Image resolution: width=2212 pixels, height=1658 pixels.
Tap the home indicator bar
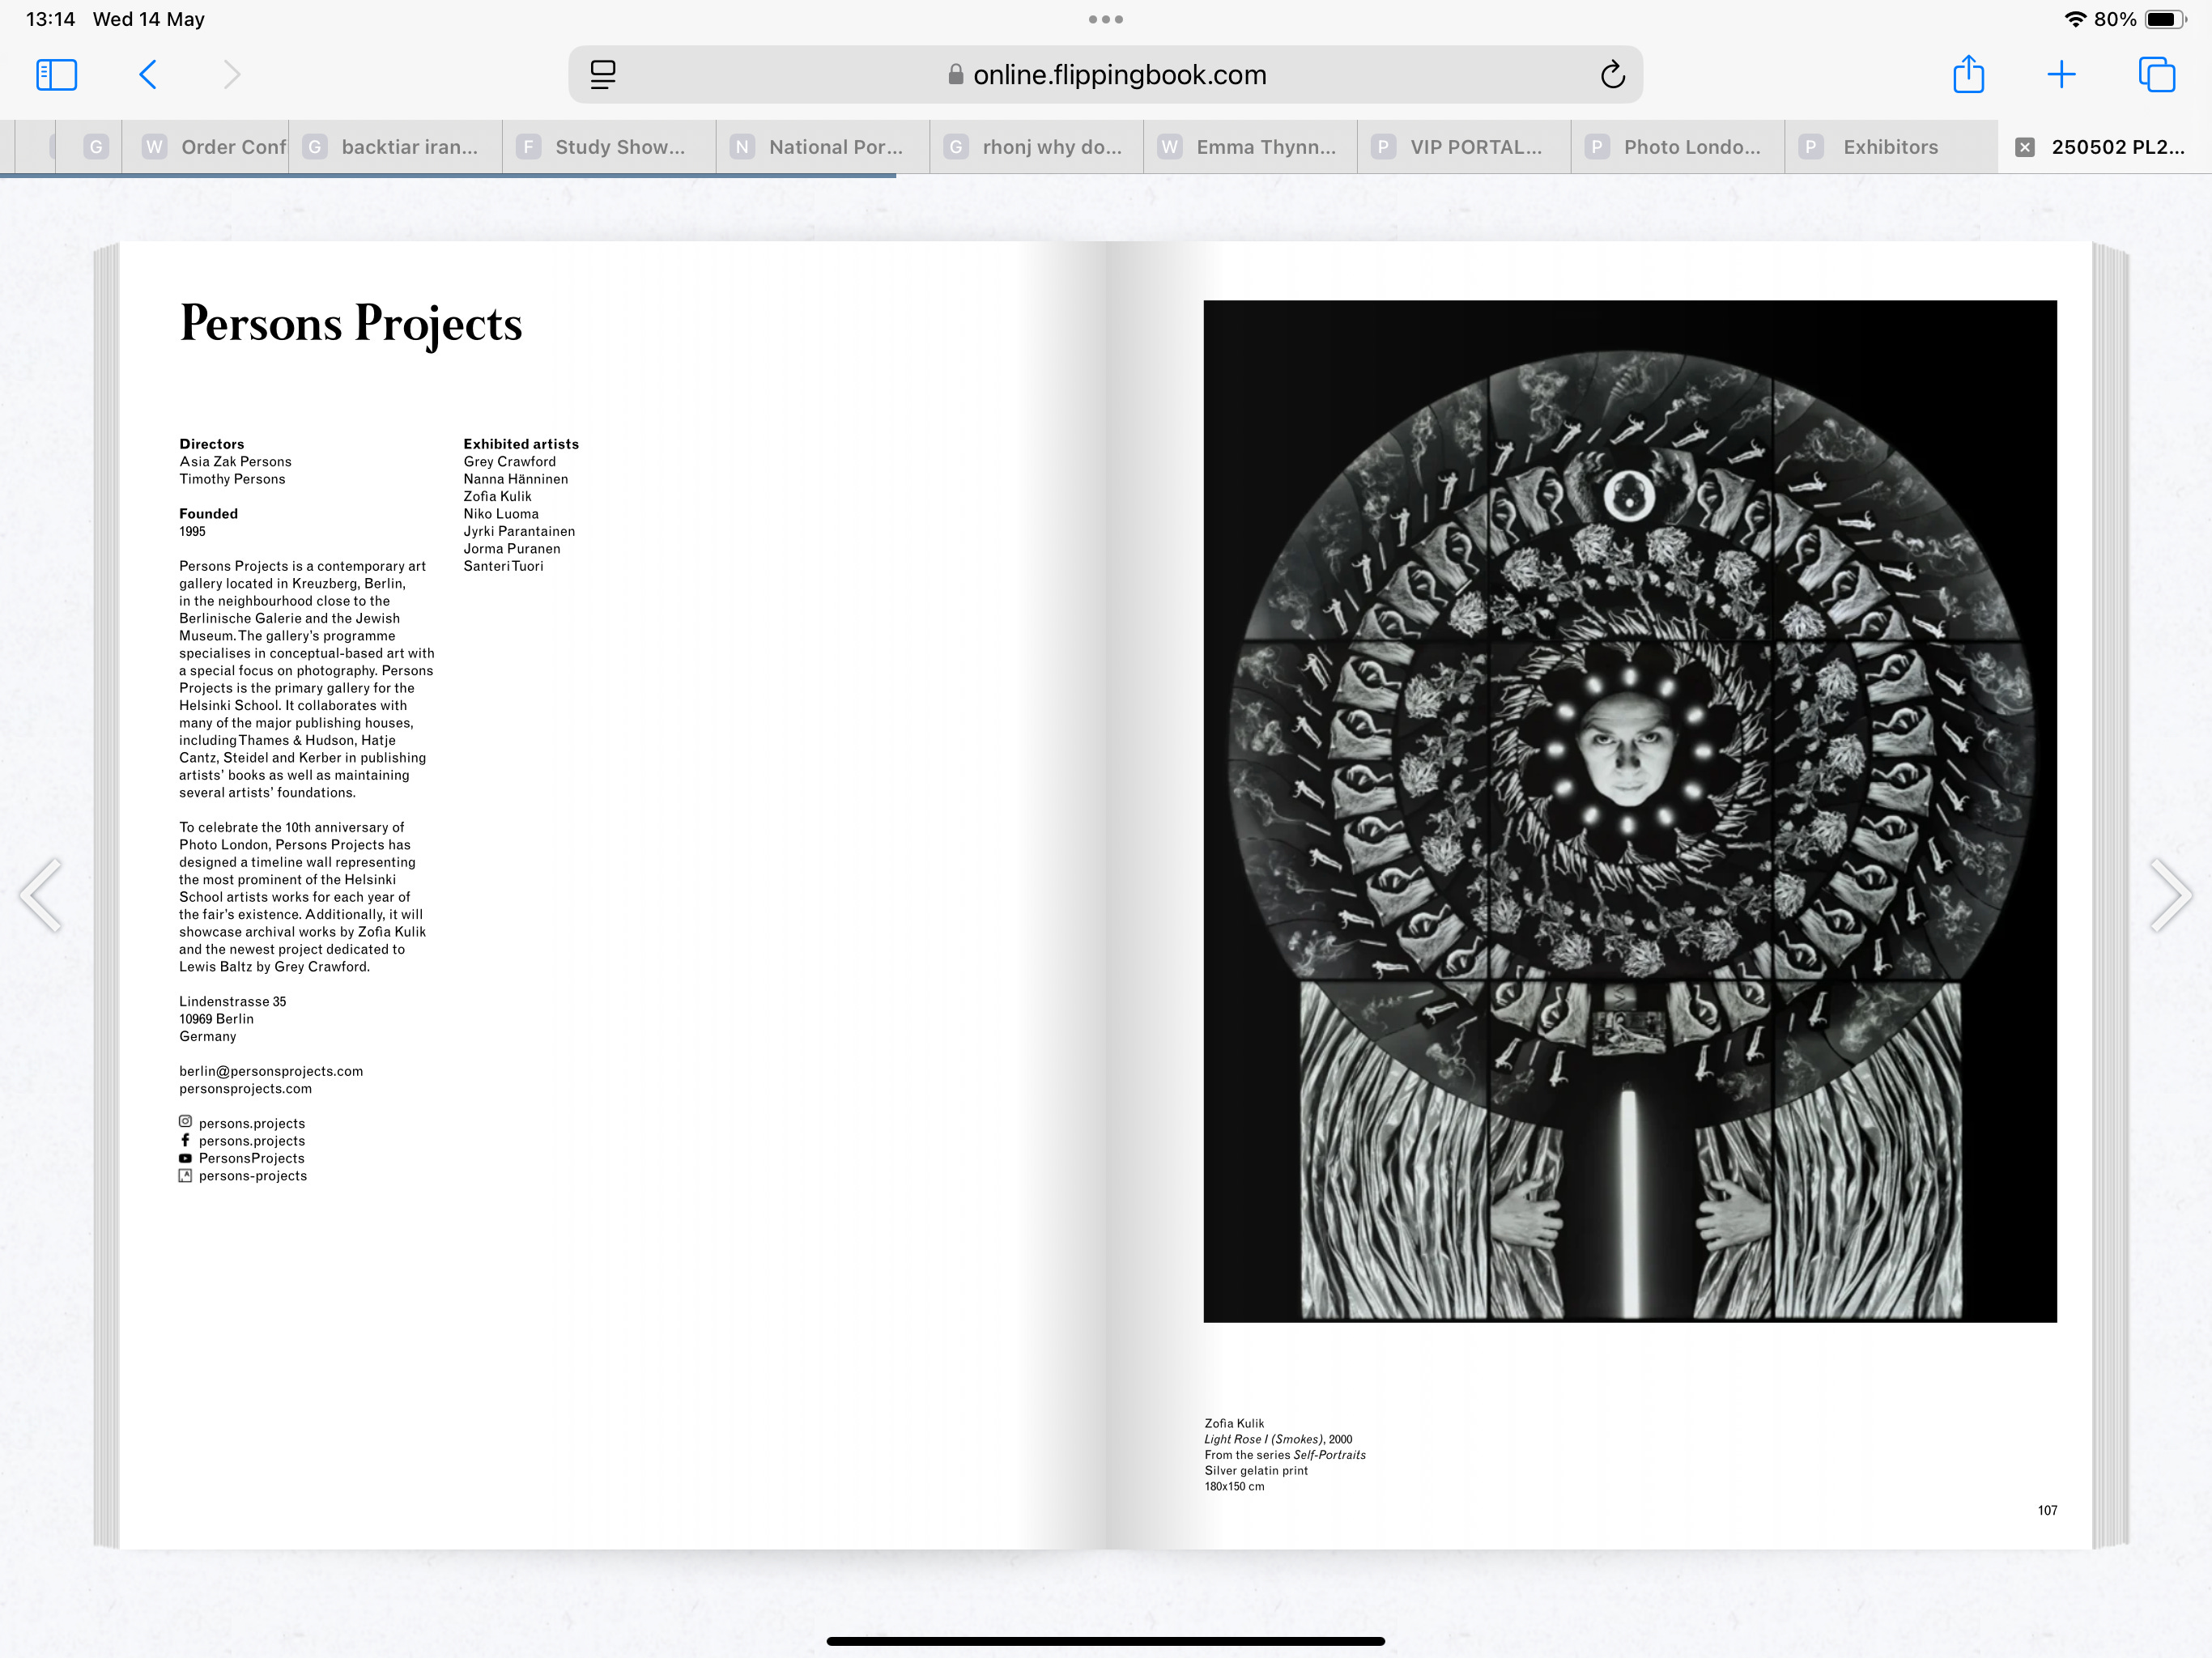coord(1105,1641)
